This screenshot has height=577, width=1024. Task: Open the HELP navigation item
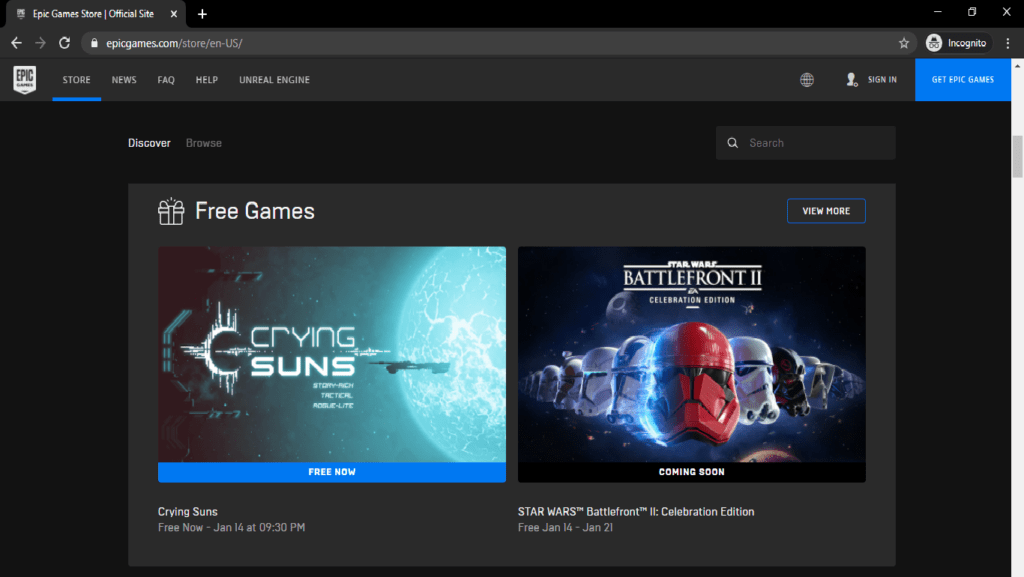pyautogui.click(x=206, y=80)
